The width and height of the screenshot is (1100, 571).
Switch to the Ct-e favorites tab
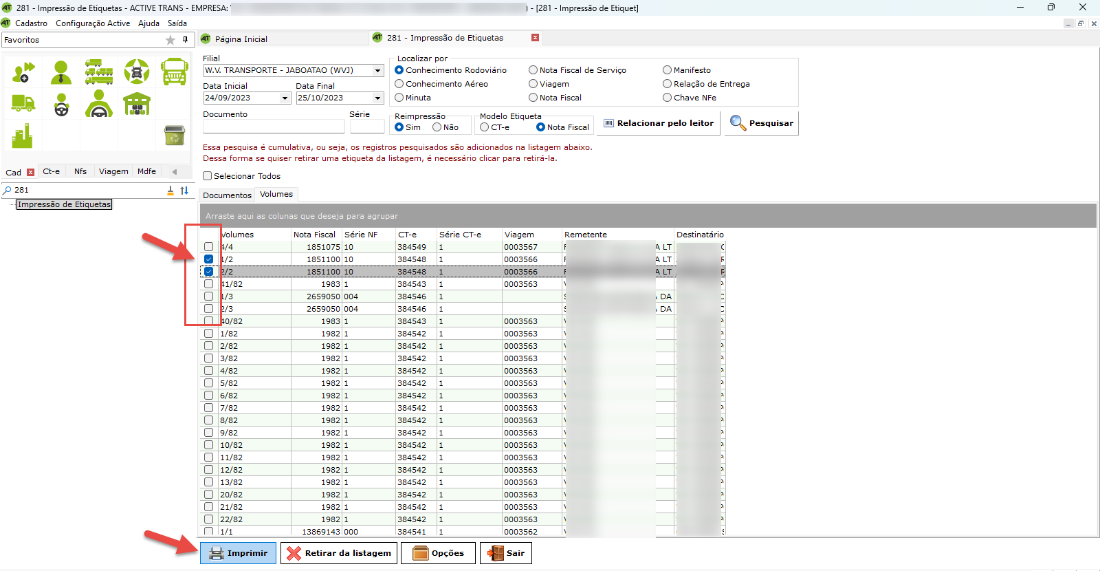pos(51,171)
